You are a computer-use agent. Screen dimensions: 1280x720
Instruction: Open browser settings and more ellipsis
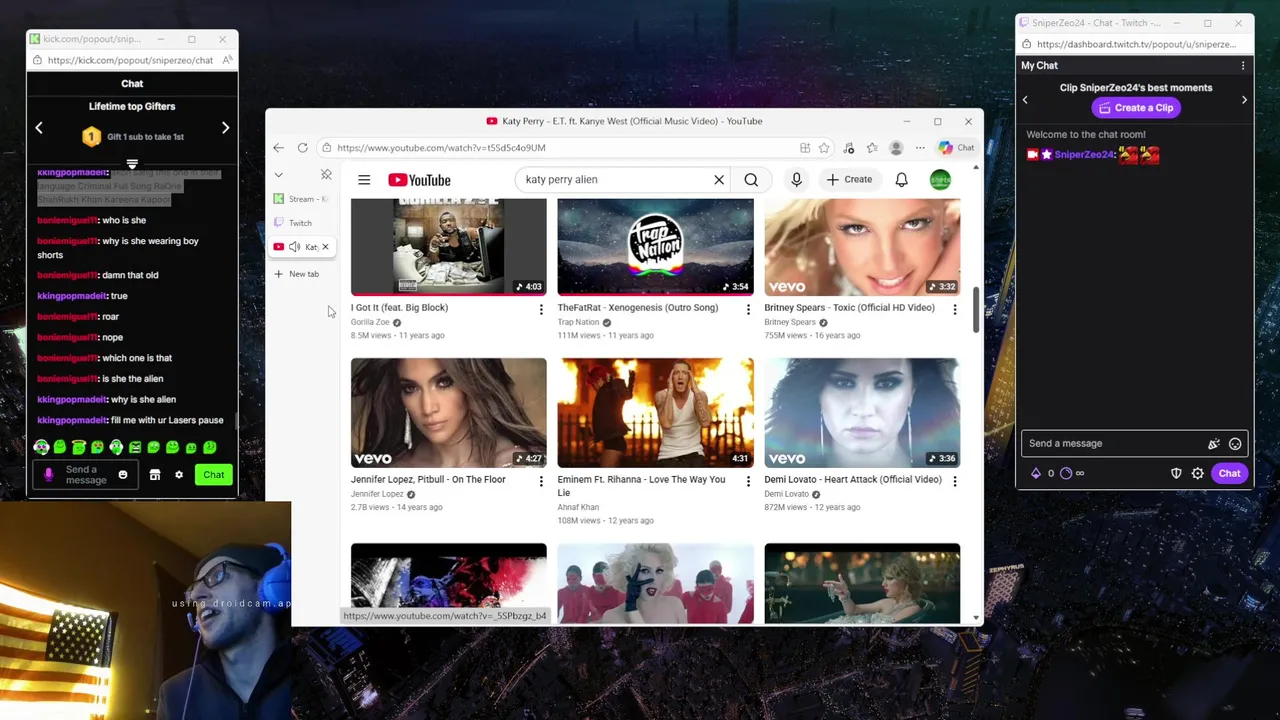pos(920,148)
